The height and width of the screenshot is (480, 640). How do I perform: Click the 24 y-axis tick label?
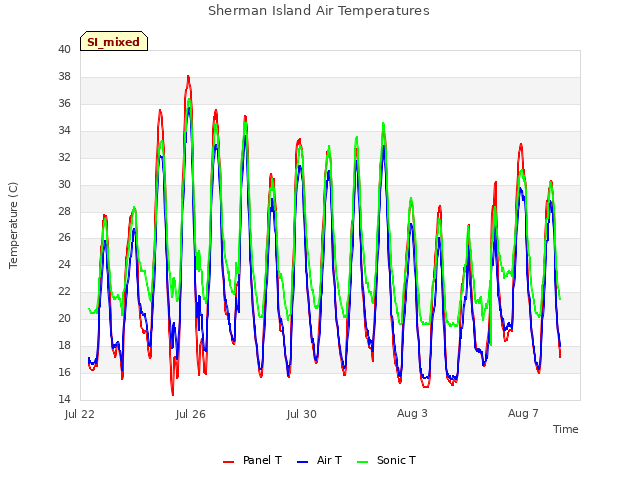tap(64, 264)
